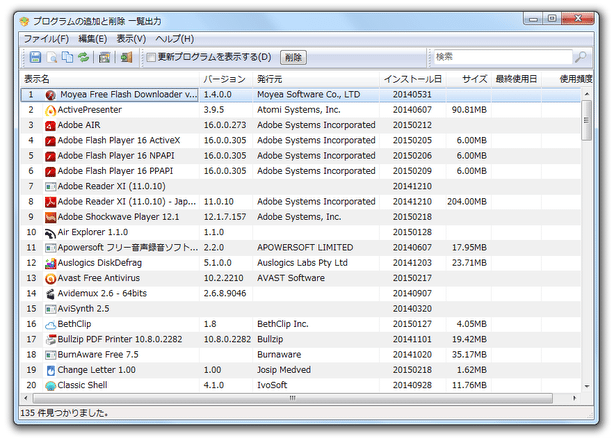Click the copy pages toolbar icon
The height and width of the screenshot is (441, 614).
coord(67,57)
